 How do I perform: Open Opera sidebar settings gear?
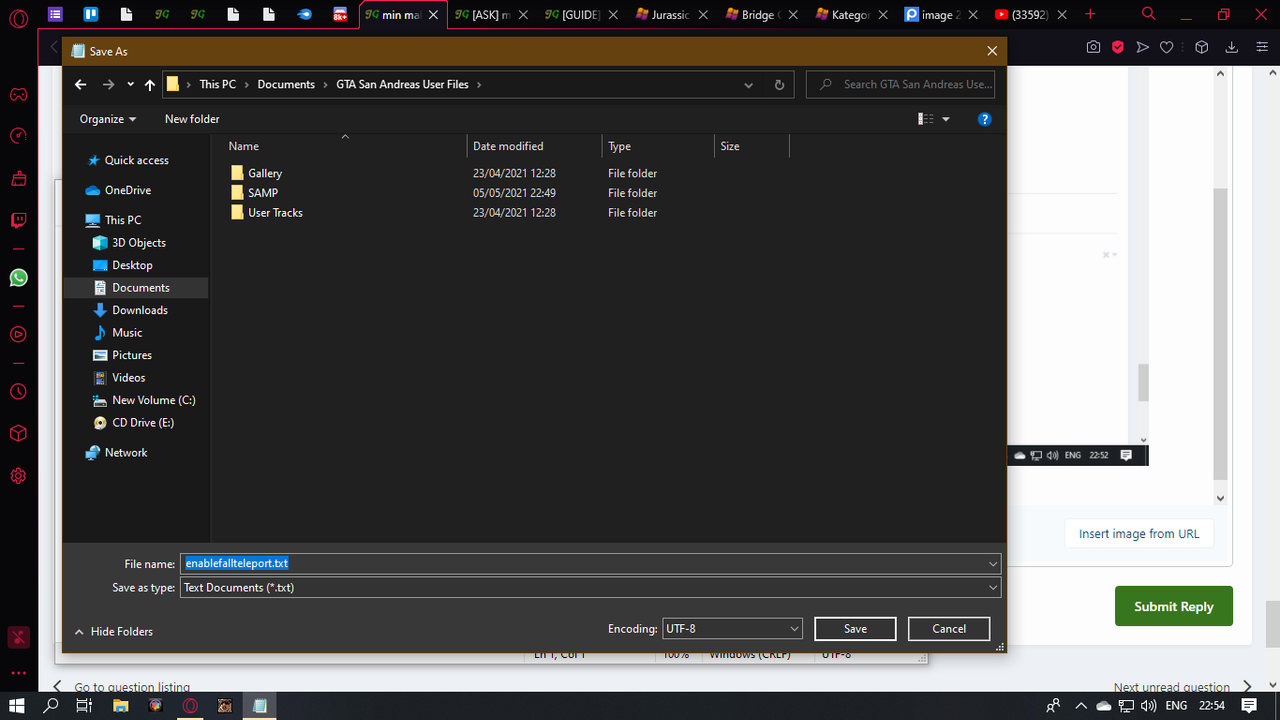point(18,476)
